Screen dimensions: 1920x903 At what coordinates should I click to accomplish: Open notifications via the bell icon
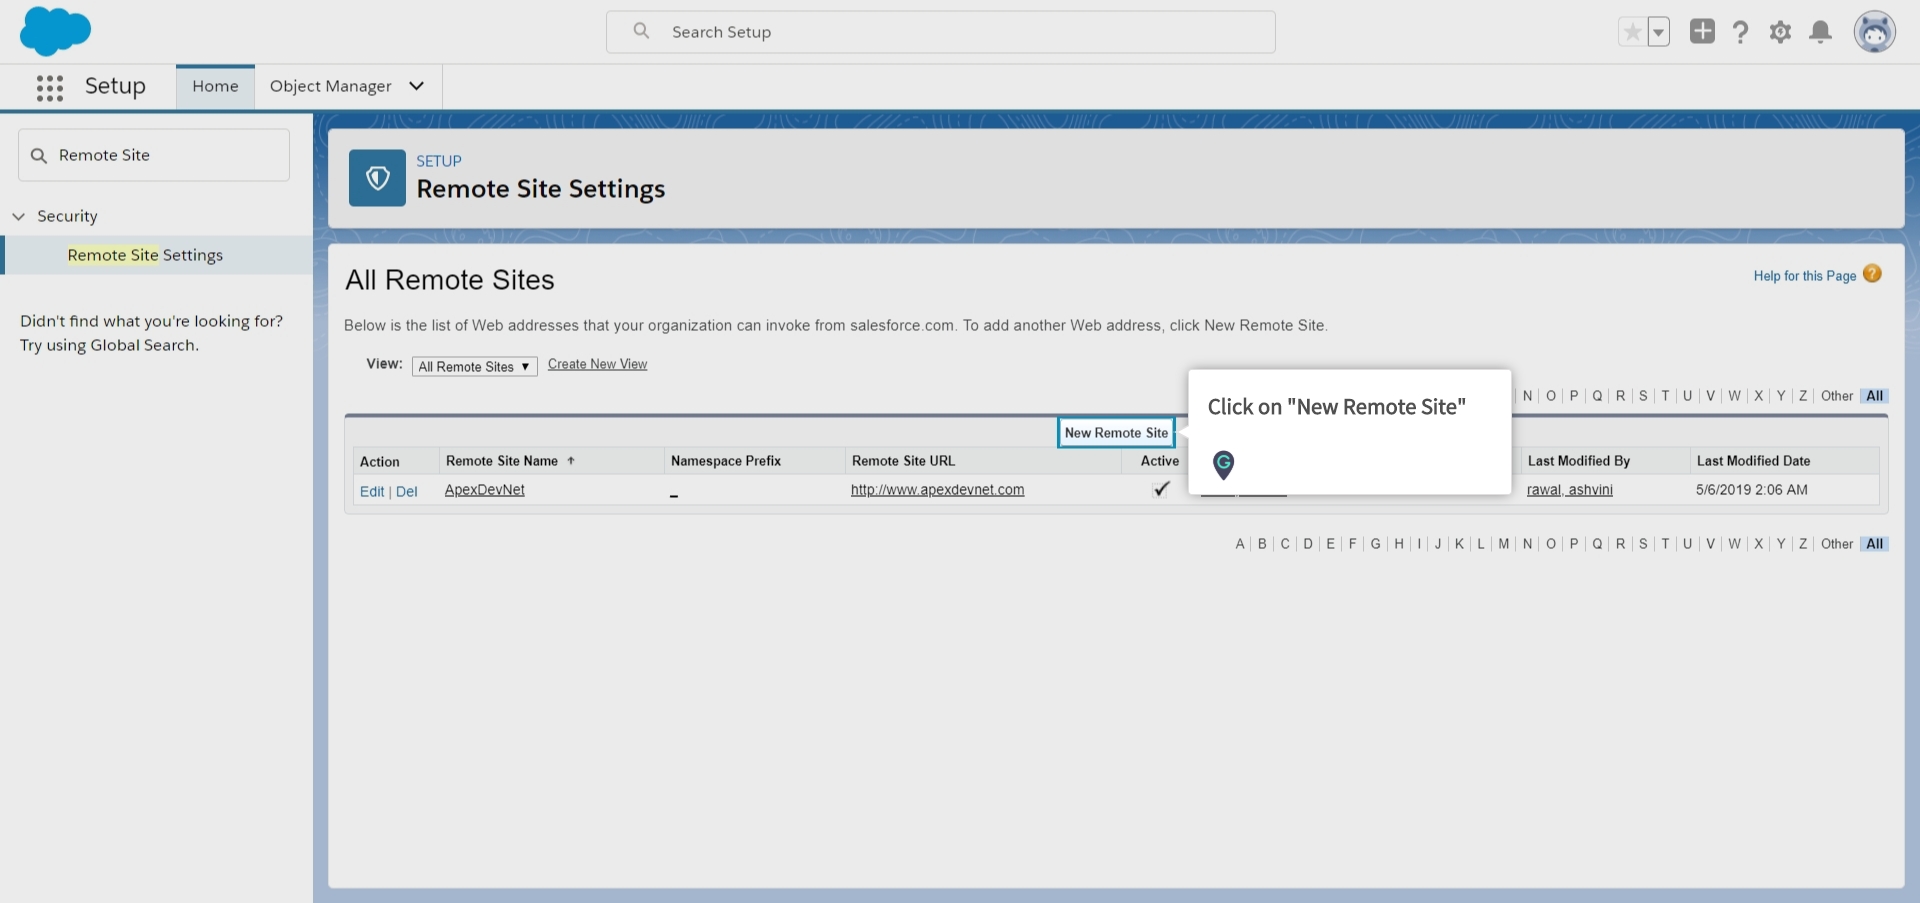1821,31
